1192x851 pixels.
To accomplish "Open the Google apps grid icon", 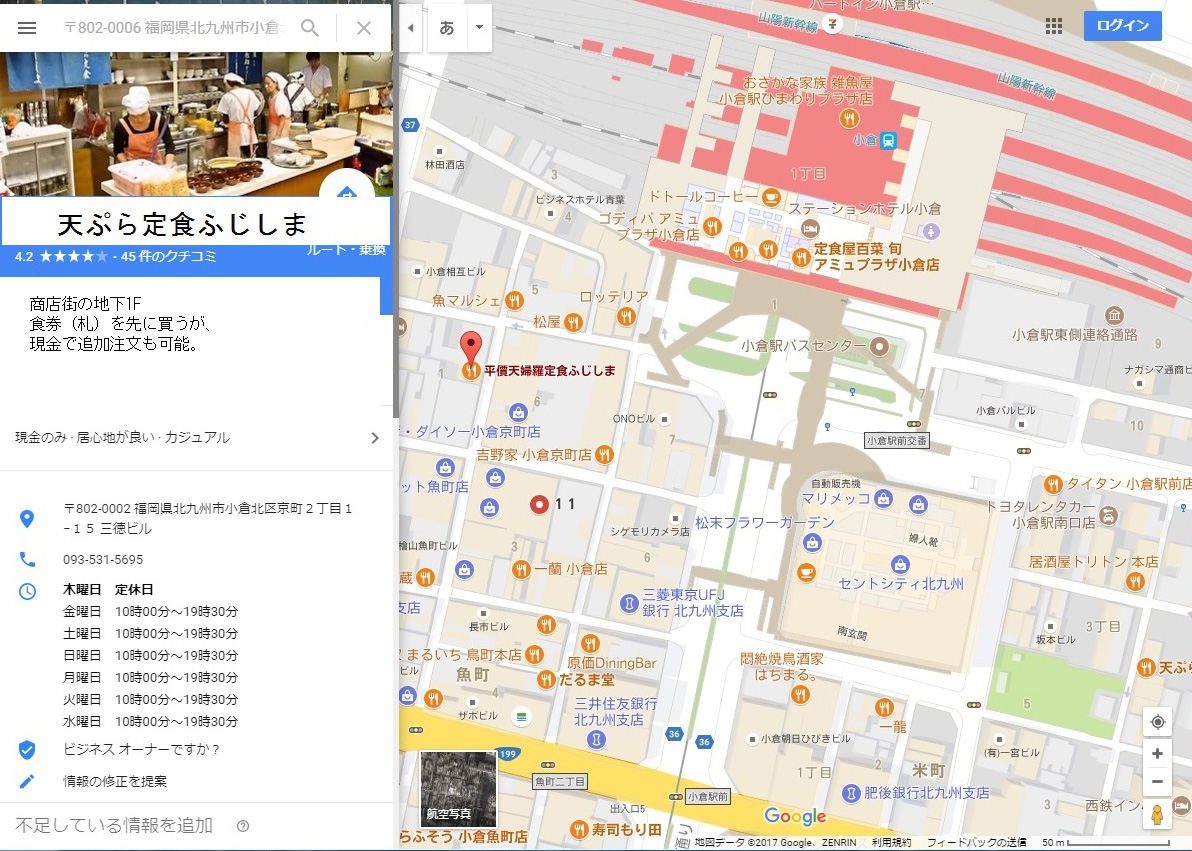I will (x=1053, y=26).
